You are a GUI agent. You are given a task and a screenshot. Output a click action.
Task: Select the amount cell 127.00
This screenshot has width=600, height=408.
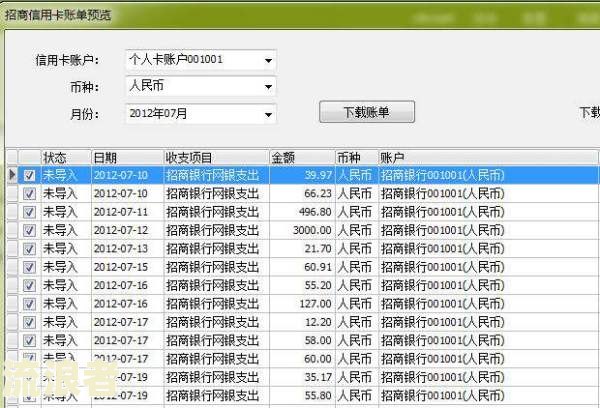pos(302,304)
